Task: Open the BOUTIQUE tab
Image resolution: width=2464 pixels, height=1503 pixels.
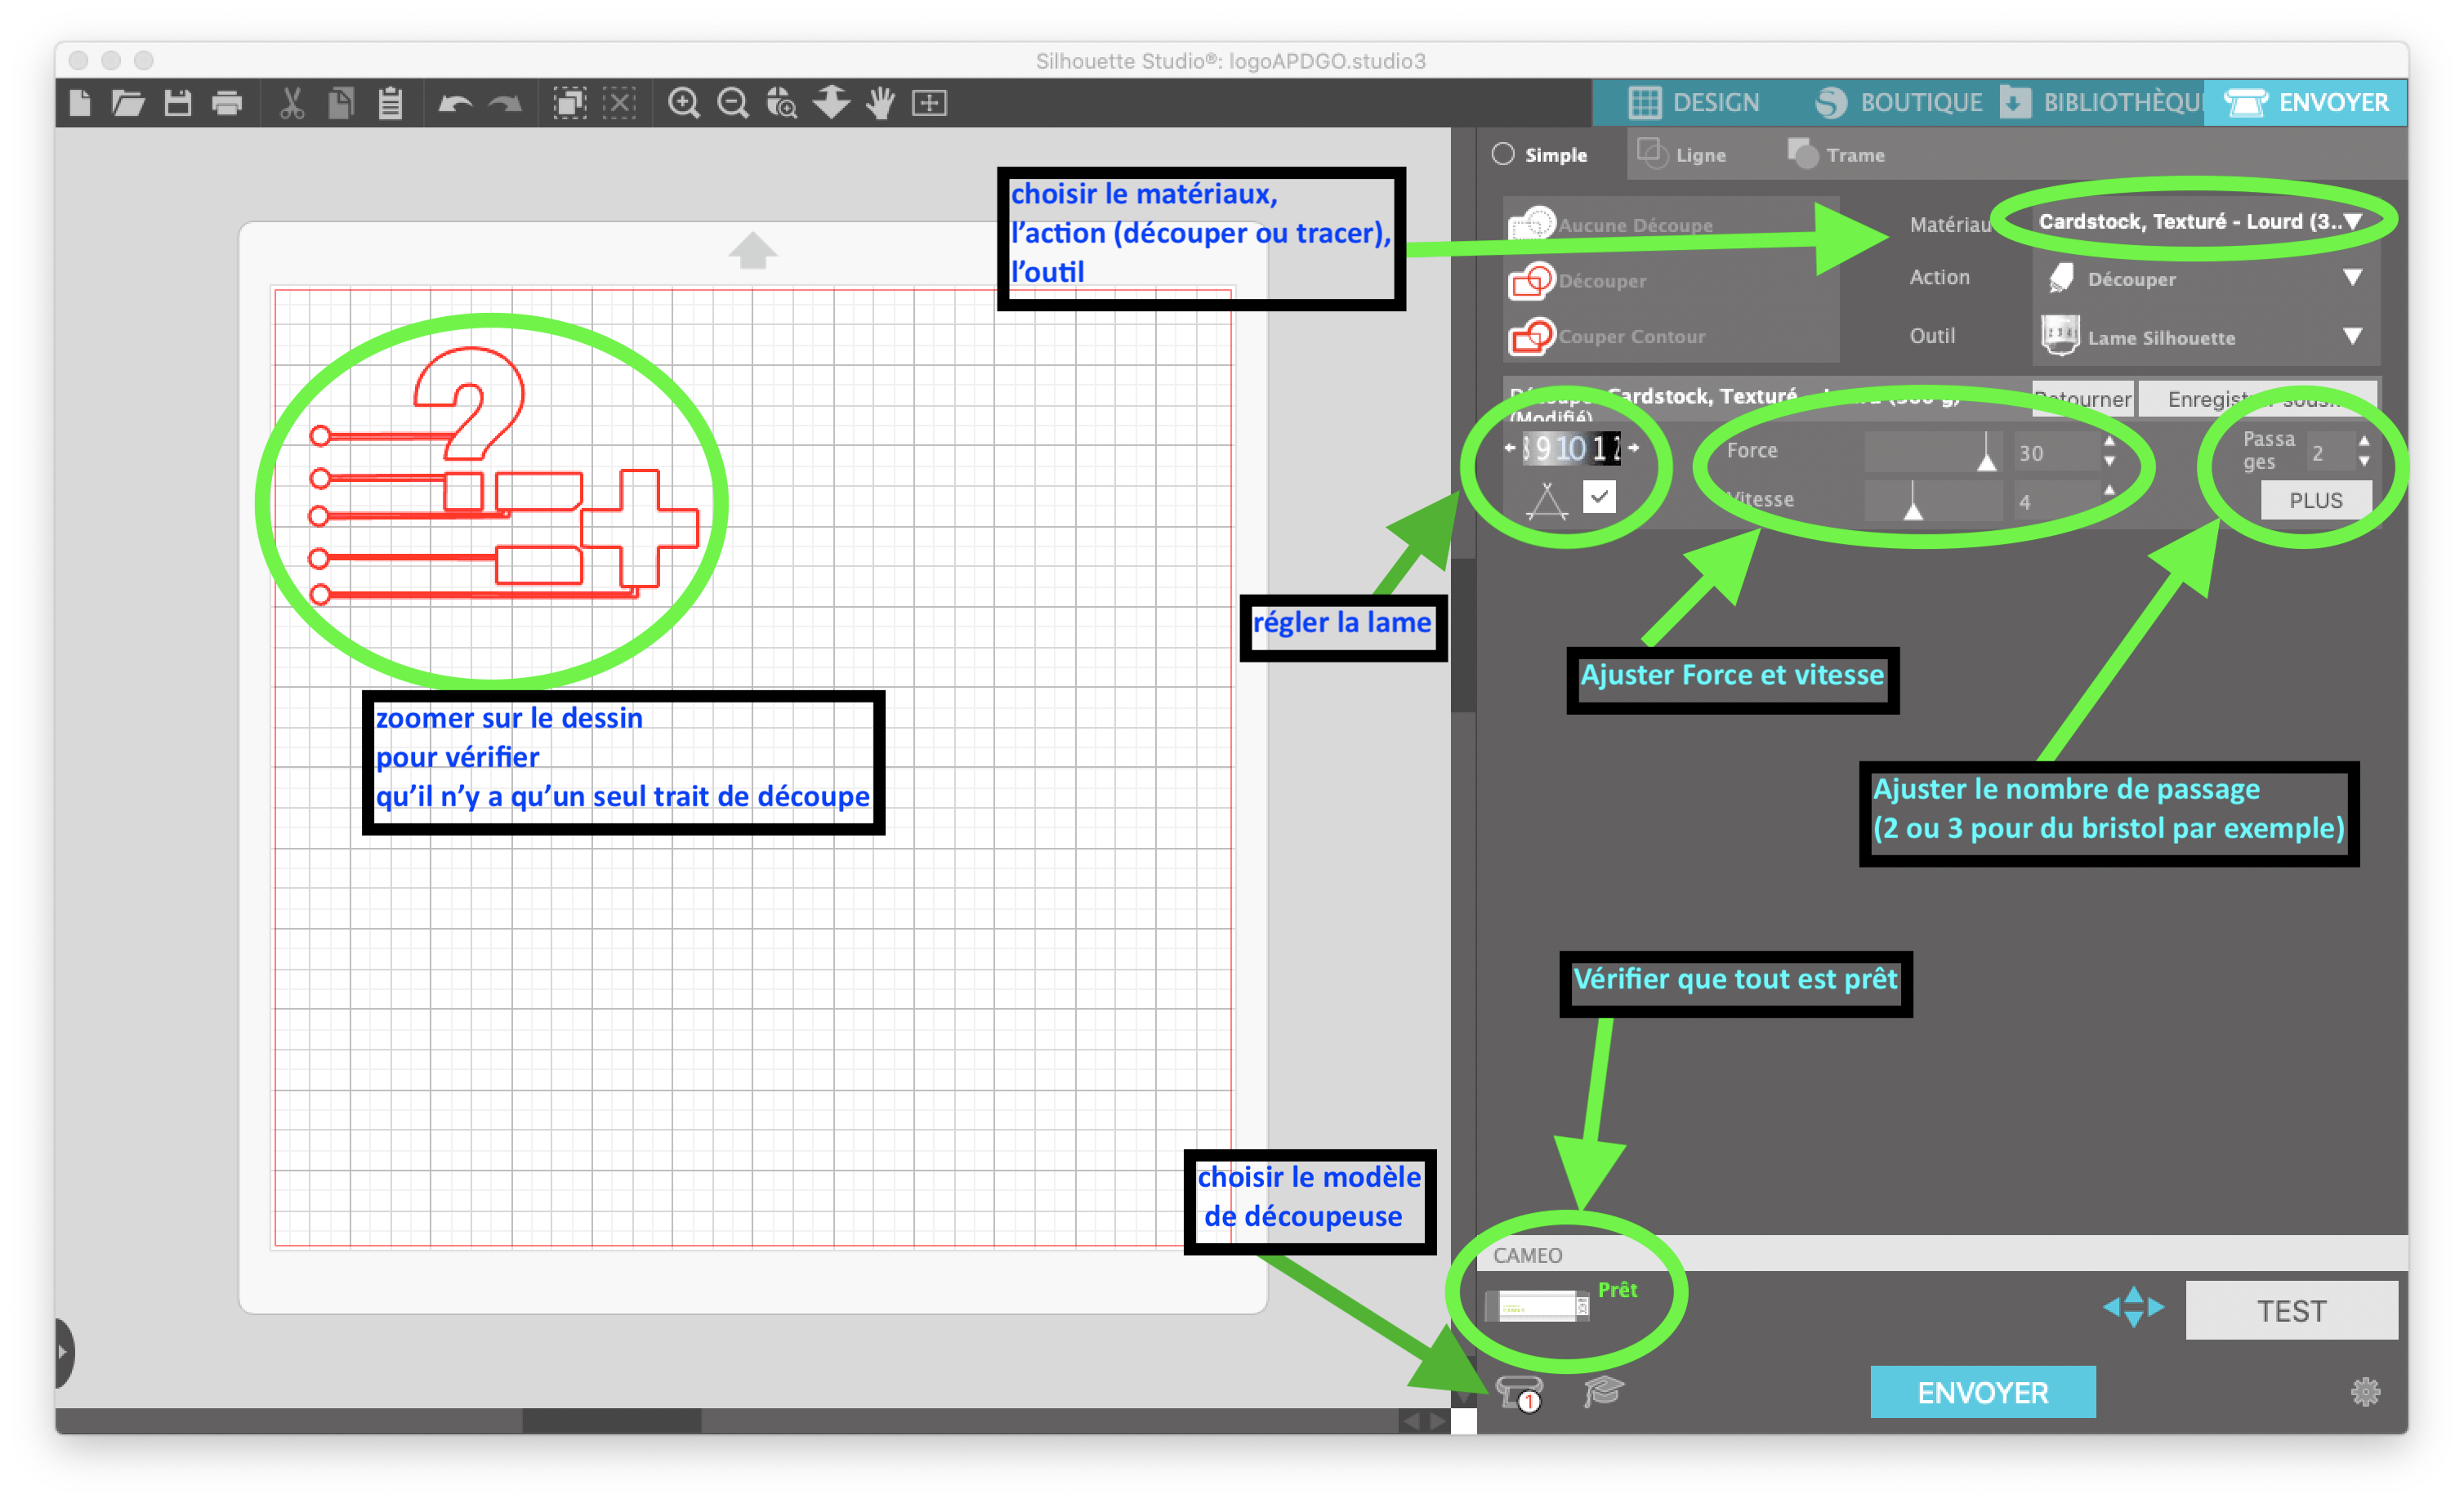Action: [1898, 102]
